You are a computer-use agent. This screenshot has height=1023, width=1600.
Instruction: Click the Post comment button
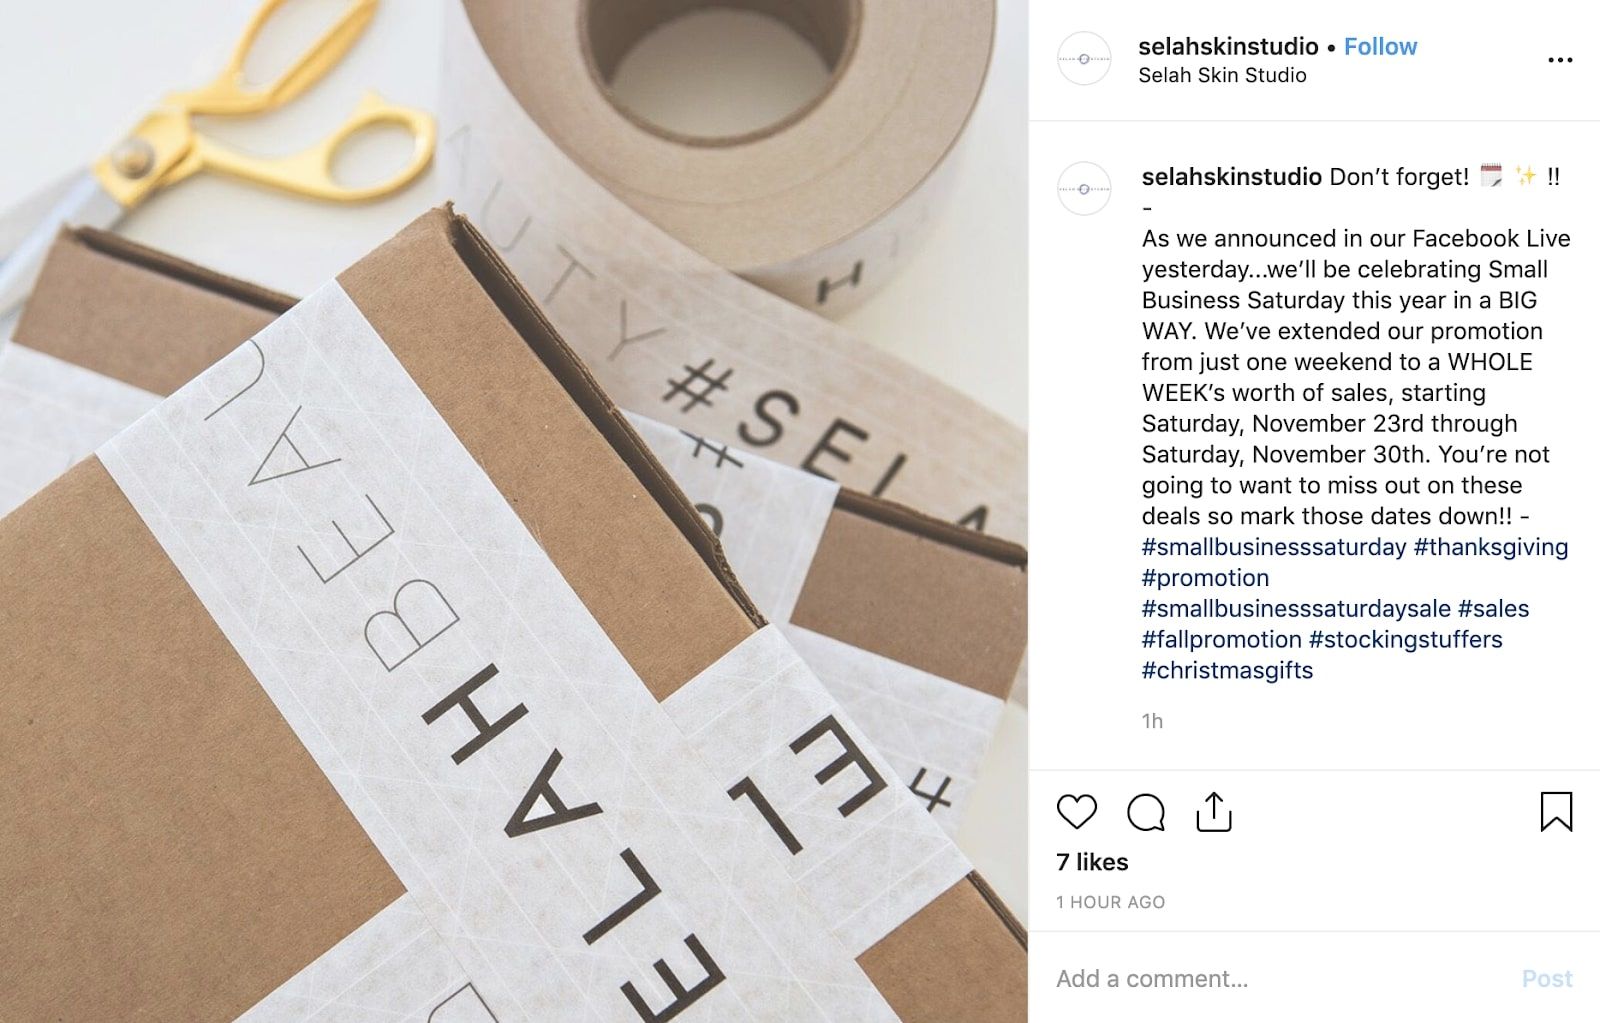click(1547, 979)
